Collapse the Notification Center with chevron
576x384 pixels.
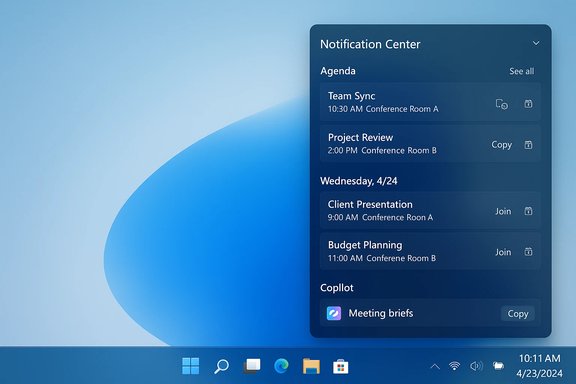536,43
